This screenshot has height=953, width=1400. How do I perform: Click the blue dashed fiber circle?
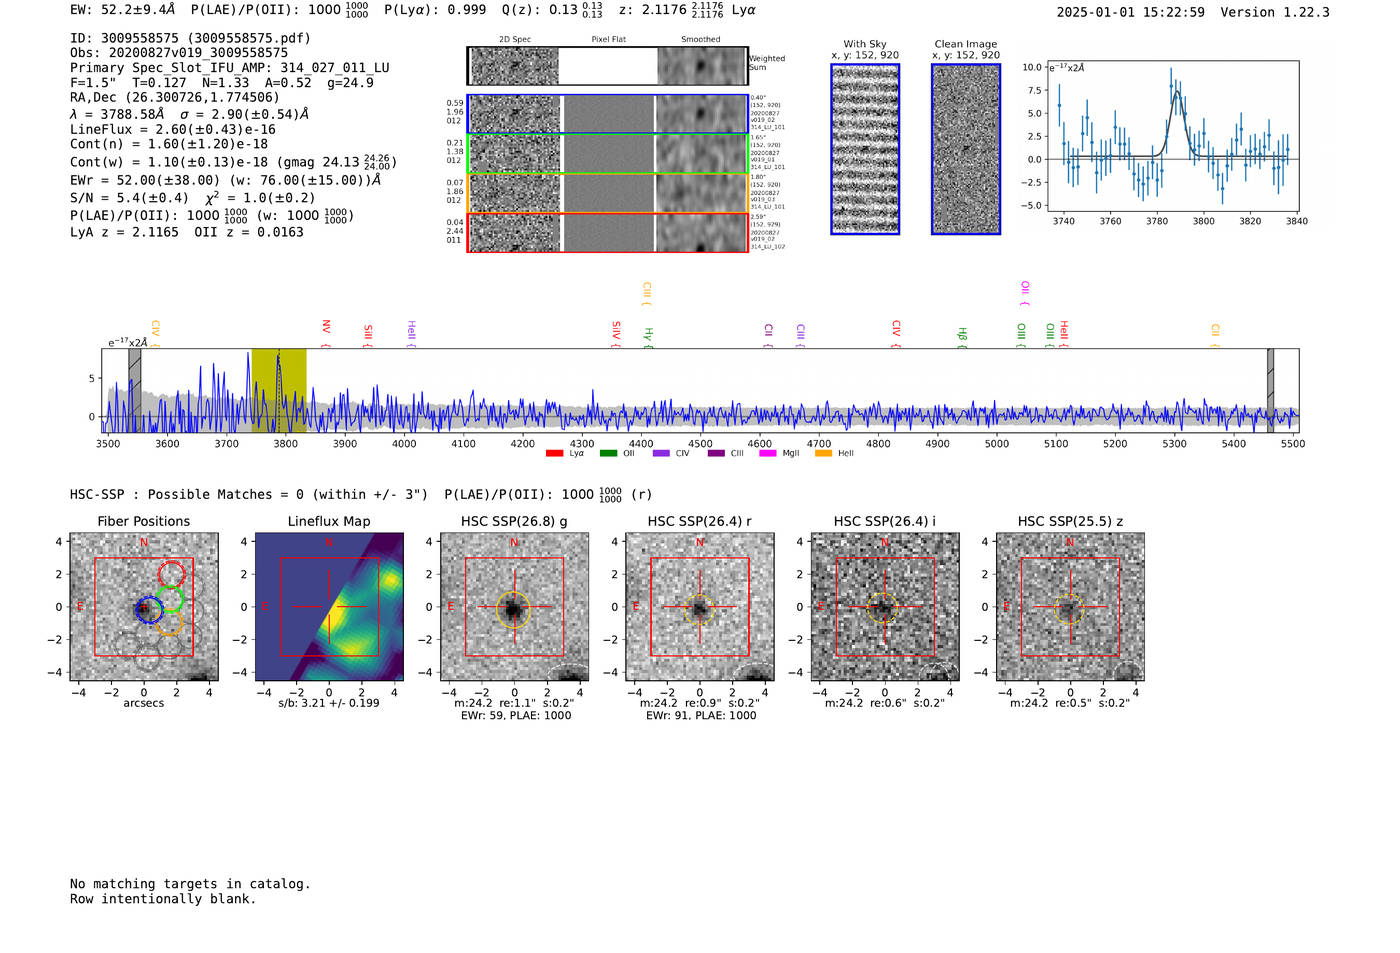tap(148, 610)
